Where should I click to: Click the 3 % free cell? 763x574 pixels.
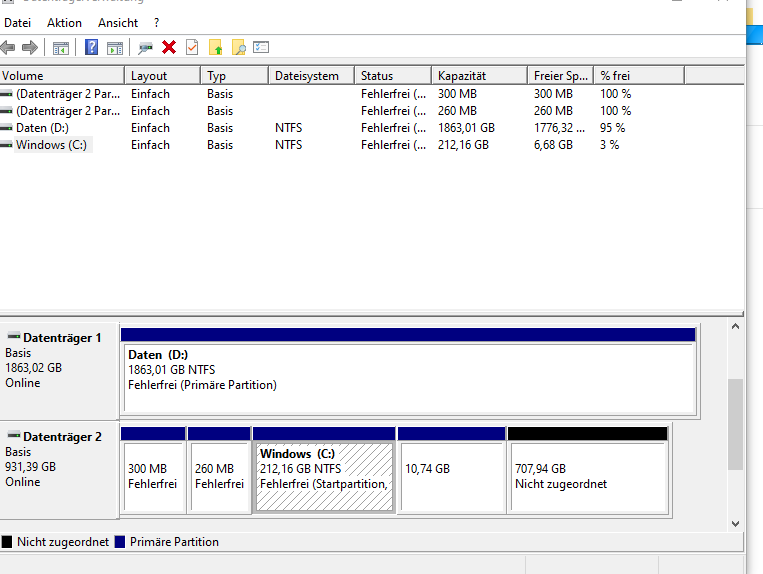[x=609, y=145]
